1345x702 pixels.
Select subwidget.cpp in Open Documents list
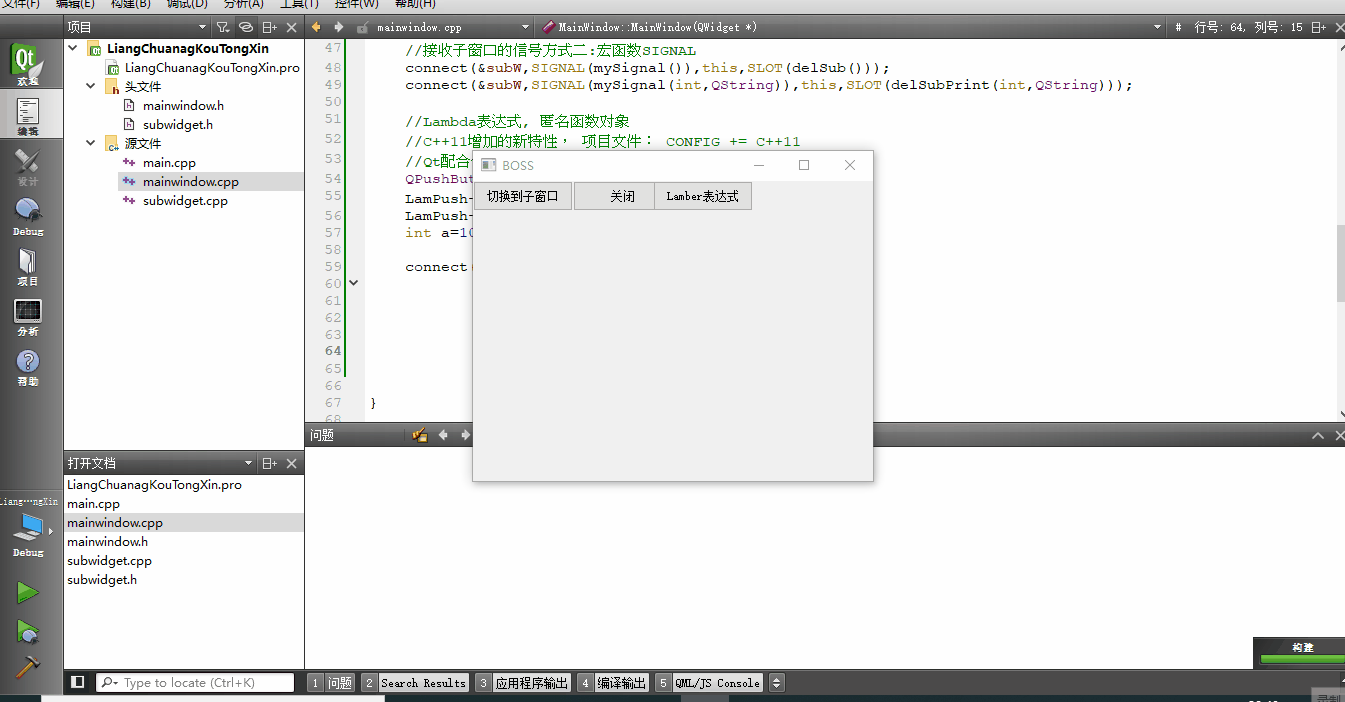coord(110,561)
